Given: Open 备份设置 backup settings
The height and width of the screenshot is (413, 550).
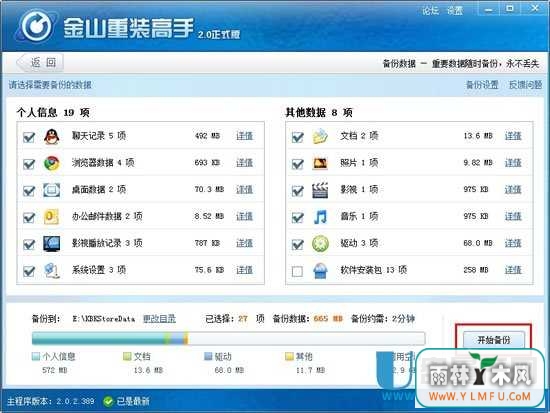Looking at the screenshot, I should coord(482,85).
